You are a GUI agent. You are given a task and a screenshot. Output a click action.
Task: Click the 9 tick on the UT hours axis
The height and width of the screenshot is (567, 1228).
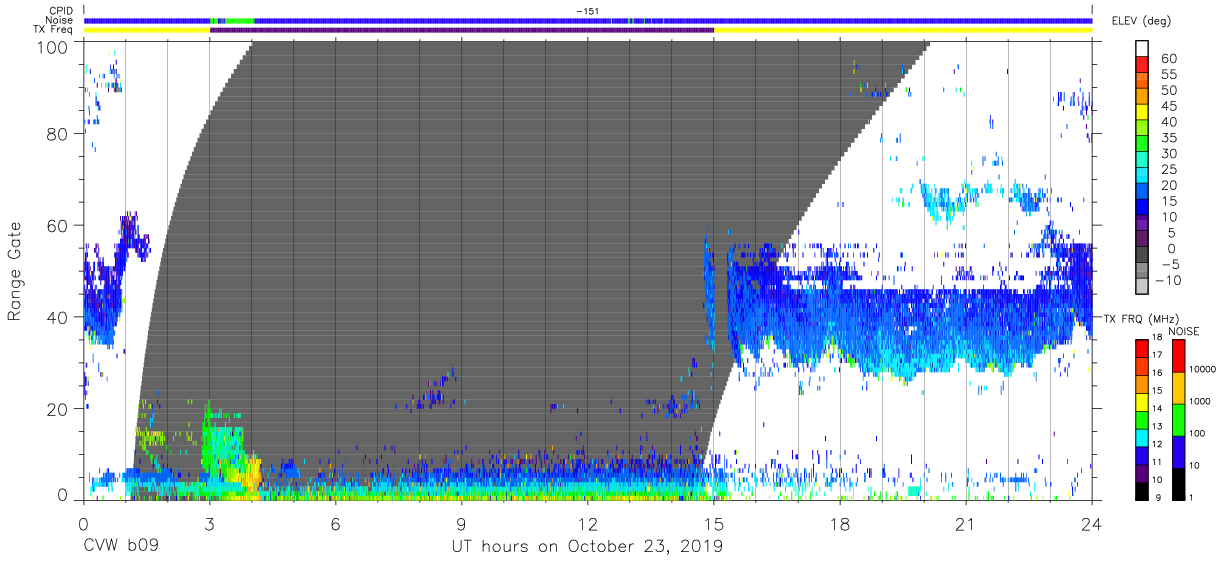pyautogui.click(x=462, y=523)
